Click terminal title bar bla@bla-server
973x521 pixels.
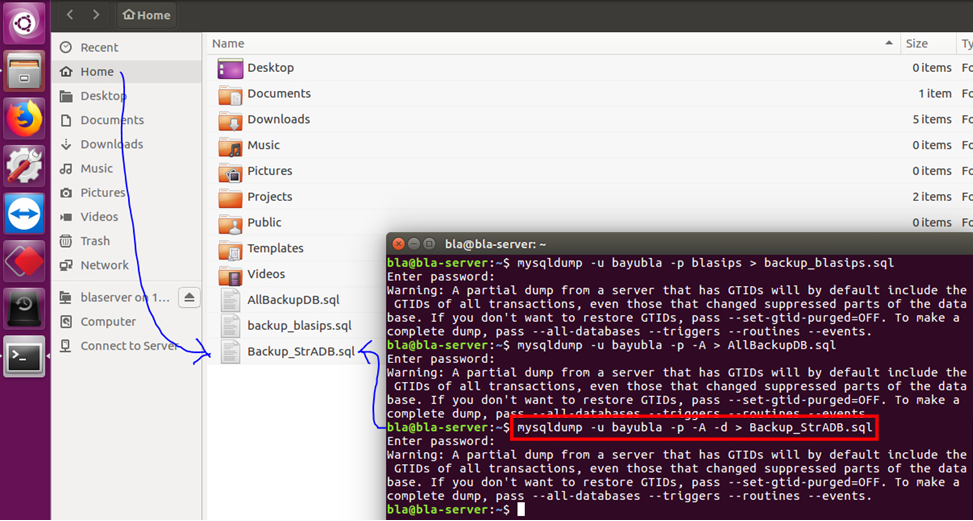point(495,244)
